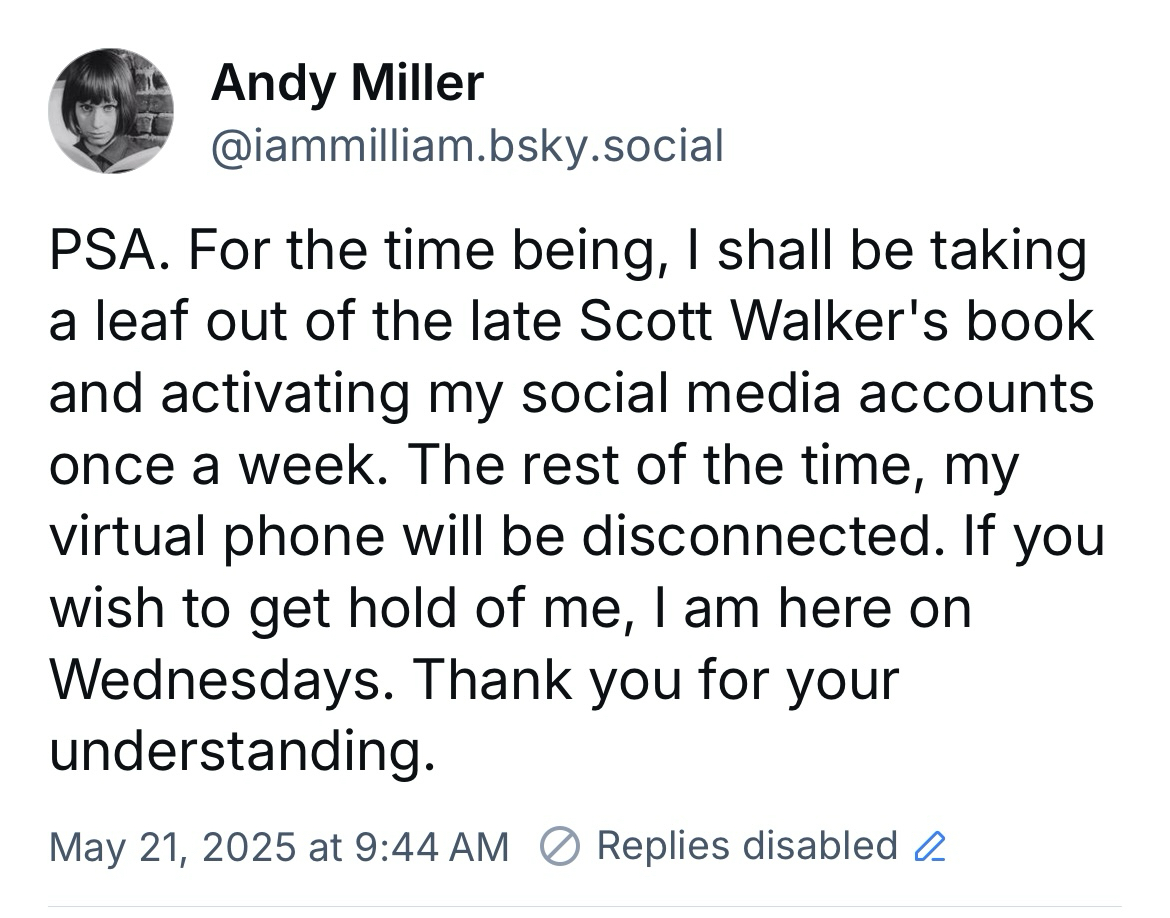This screenshot has width=1170, height=918.
Task: Click the Andy Miller display name
Action: coord(347,82)
